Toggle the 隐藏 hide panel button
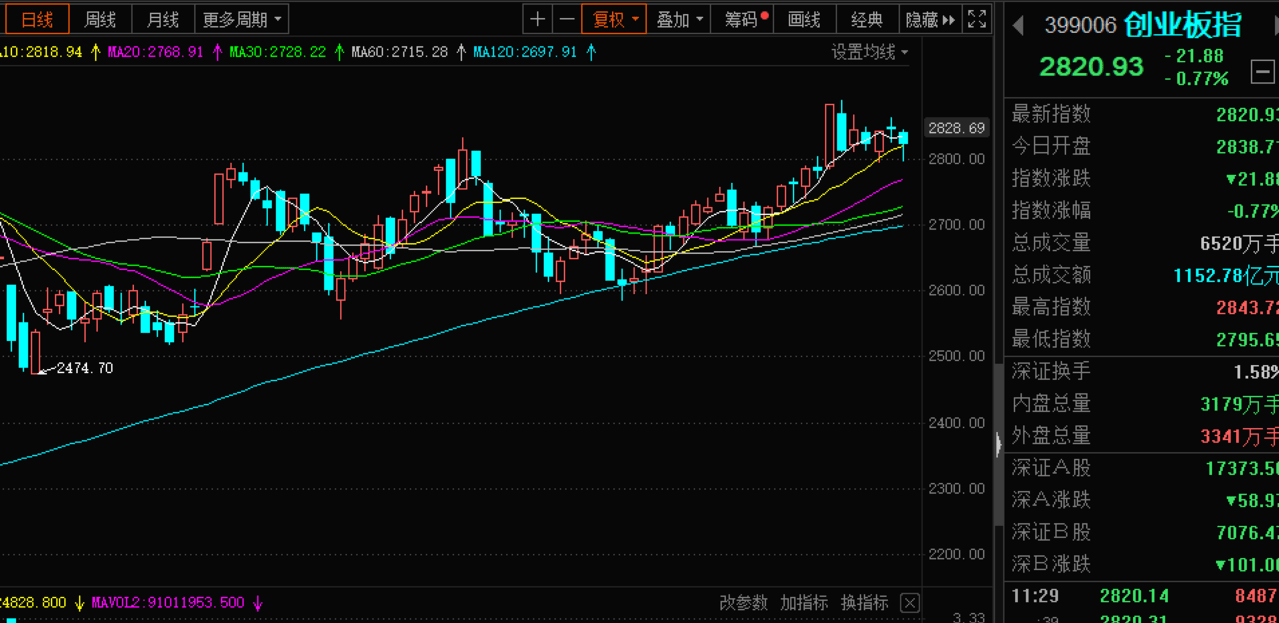This screenshot has width=1279, height=623. coord(930,19)
